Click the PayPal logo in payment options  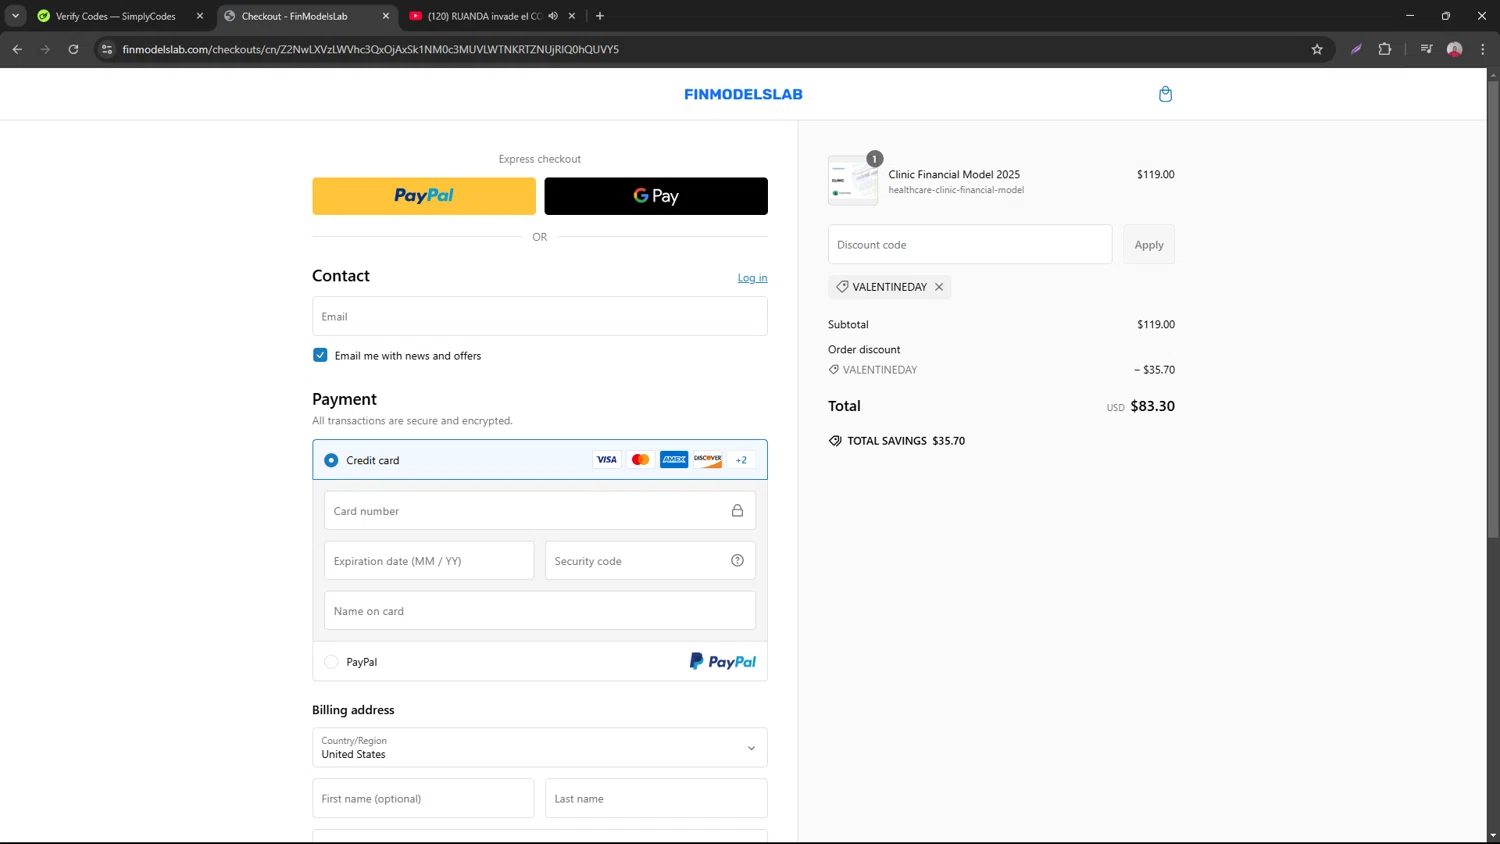[x=722, y=662]
